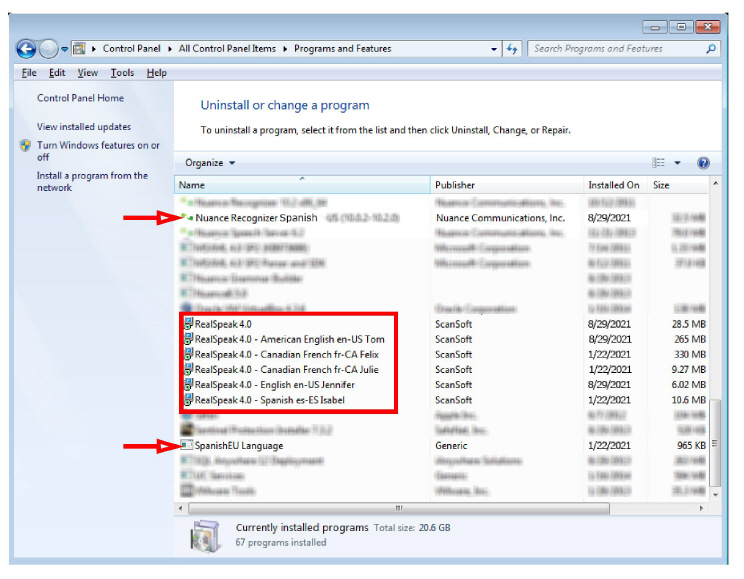Click the horizontal scrollbar left arrow
This screenshot has width=744, height=579.
click(x=180, y=508)
